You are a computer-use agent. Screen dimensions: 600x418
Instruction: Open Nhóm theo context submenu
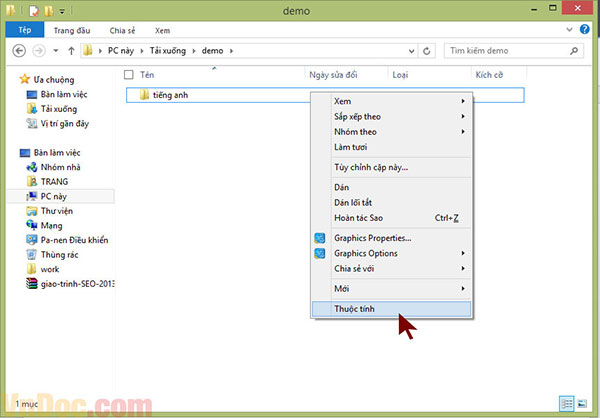[x=392, y=132]
